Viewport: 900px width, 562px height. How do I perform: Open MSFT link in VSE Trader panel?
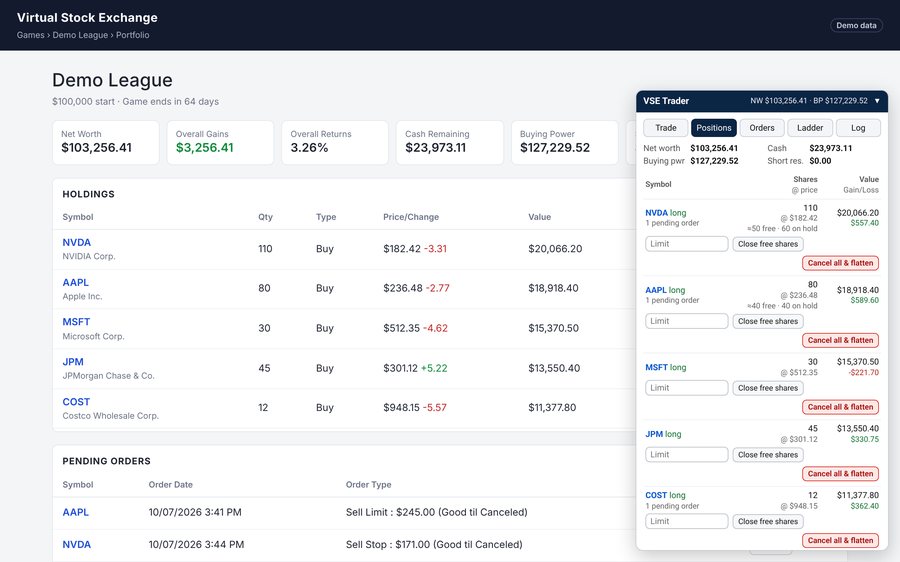coord(656,367)
